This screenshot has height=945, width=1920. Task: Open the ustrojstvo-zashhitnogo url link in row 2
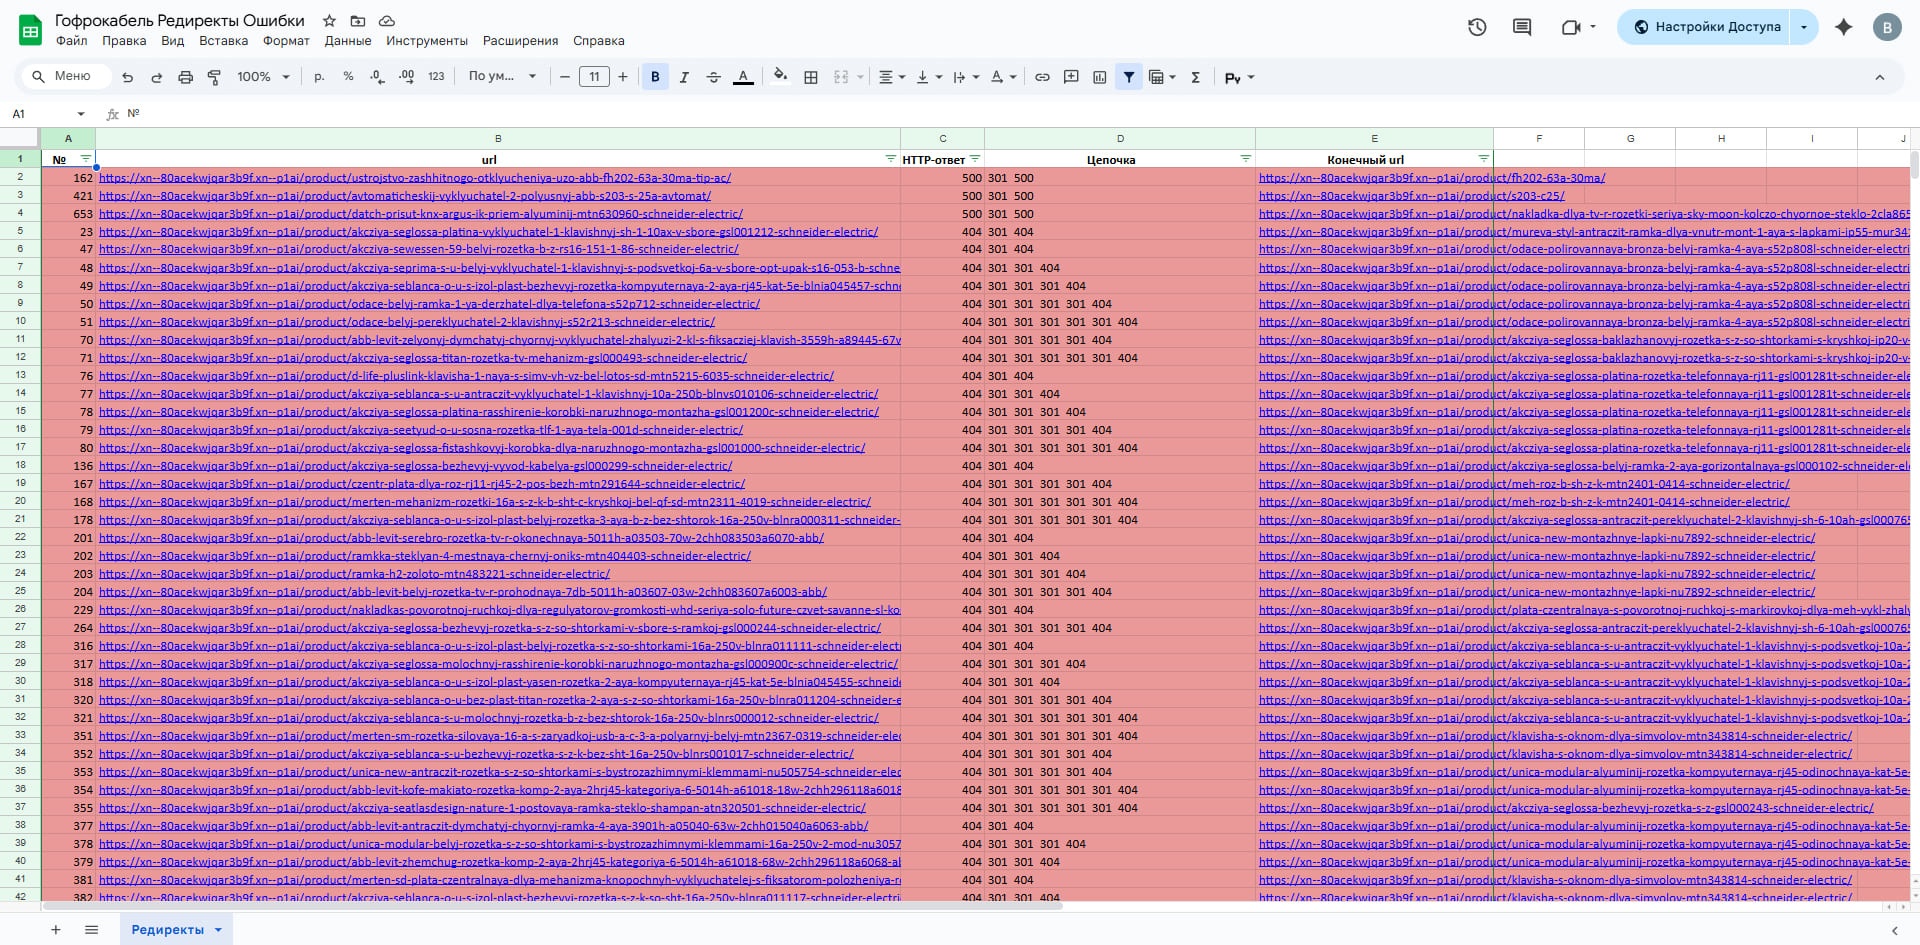point(415,178)
